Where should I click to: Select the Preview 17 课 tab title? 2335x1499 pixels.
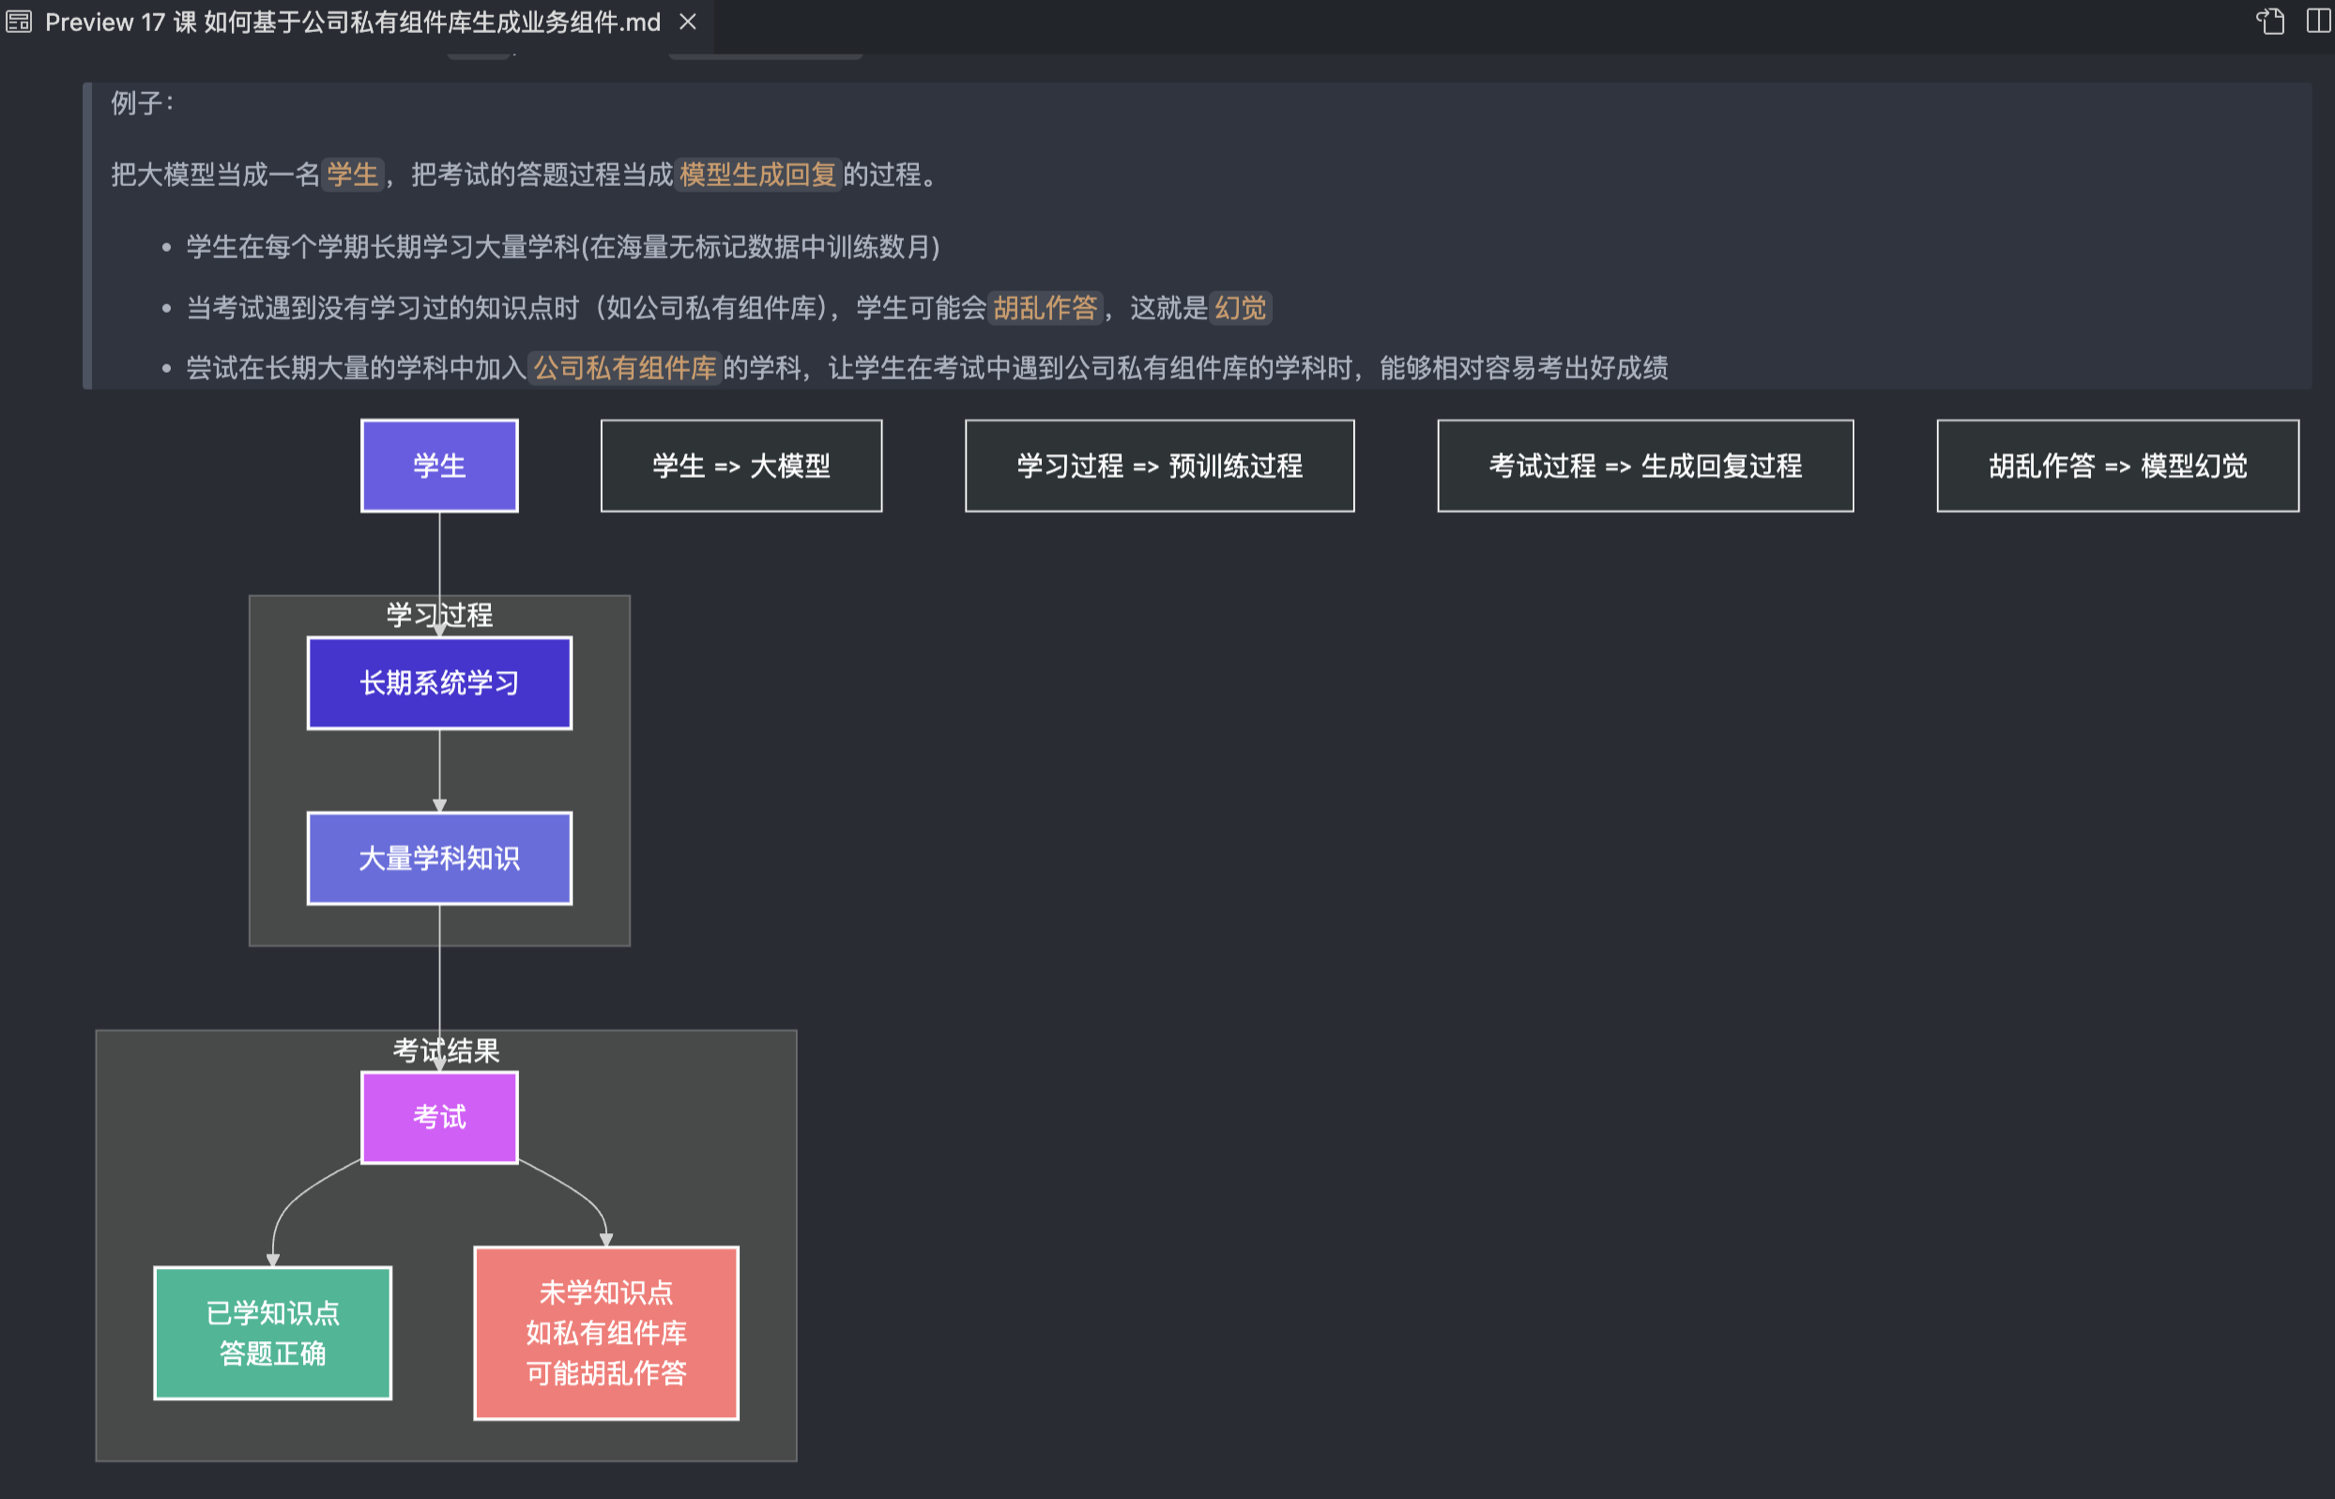[352, 22]
